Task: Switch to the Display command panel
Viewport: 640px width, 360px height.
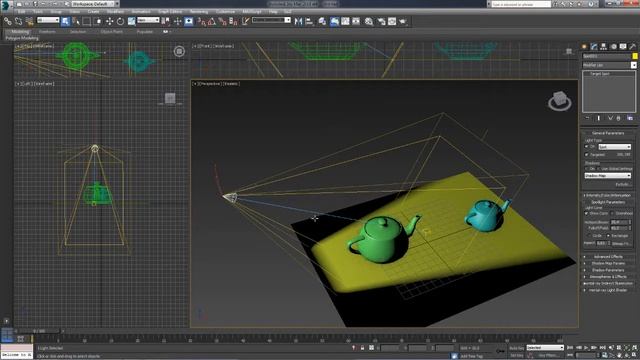Action: [x=623, y=47]
